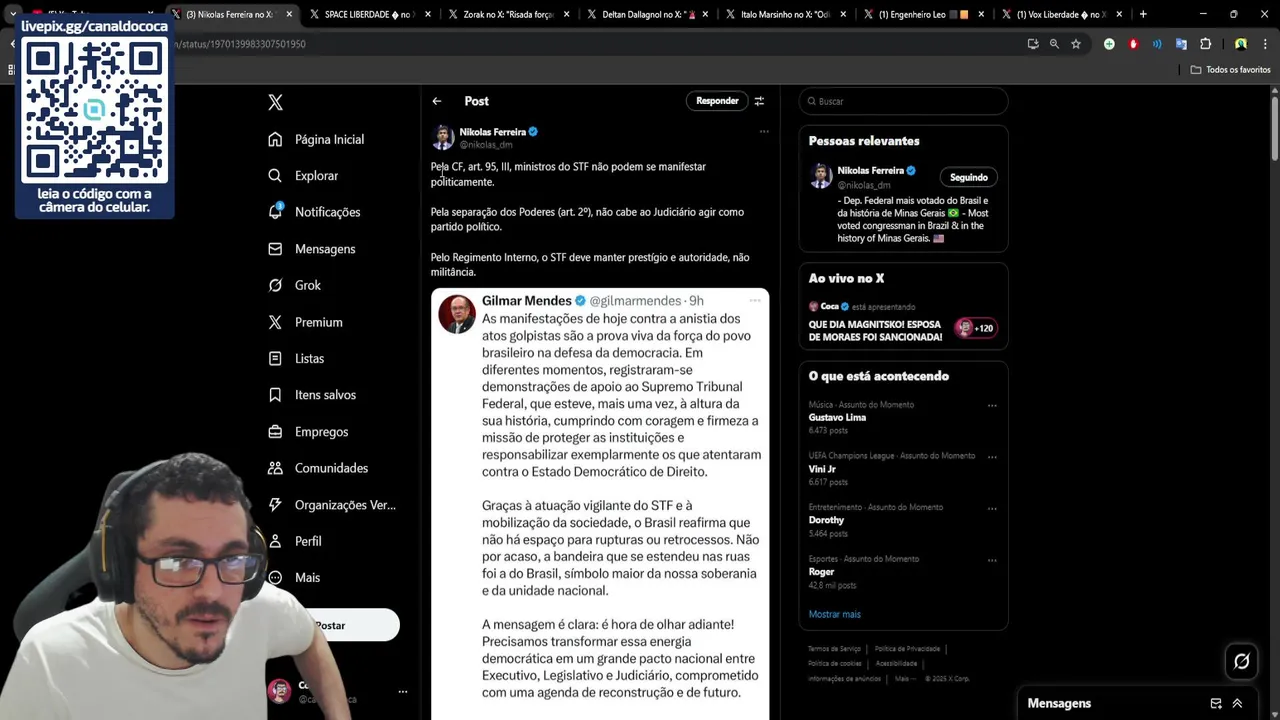Viewport: 1280px width, 720px height.
Task: Click the Buscar search field
Action: click(903, 101)
